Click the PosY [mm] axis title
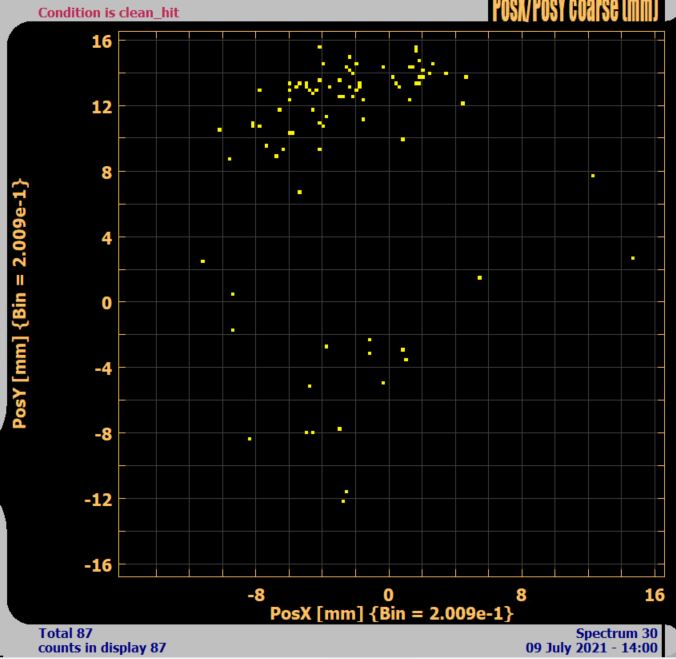 click(20, 303)
